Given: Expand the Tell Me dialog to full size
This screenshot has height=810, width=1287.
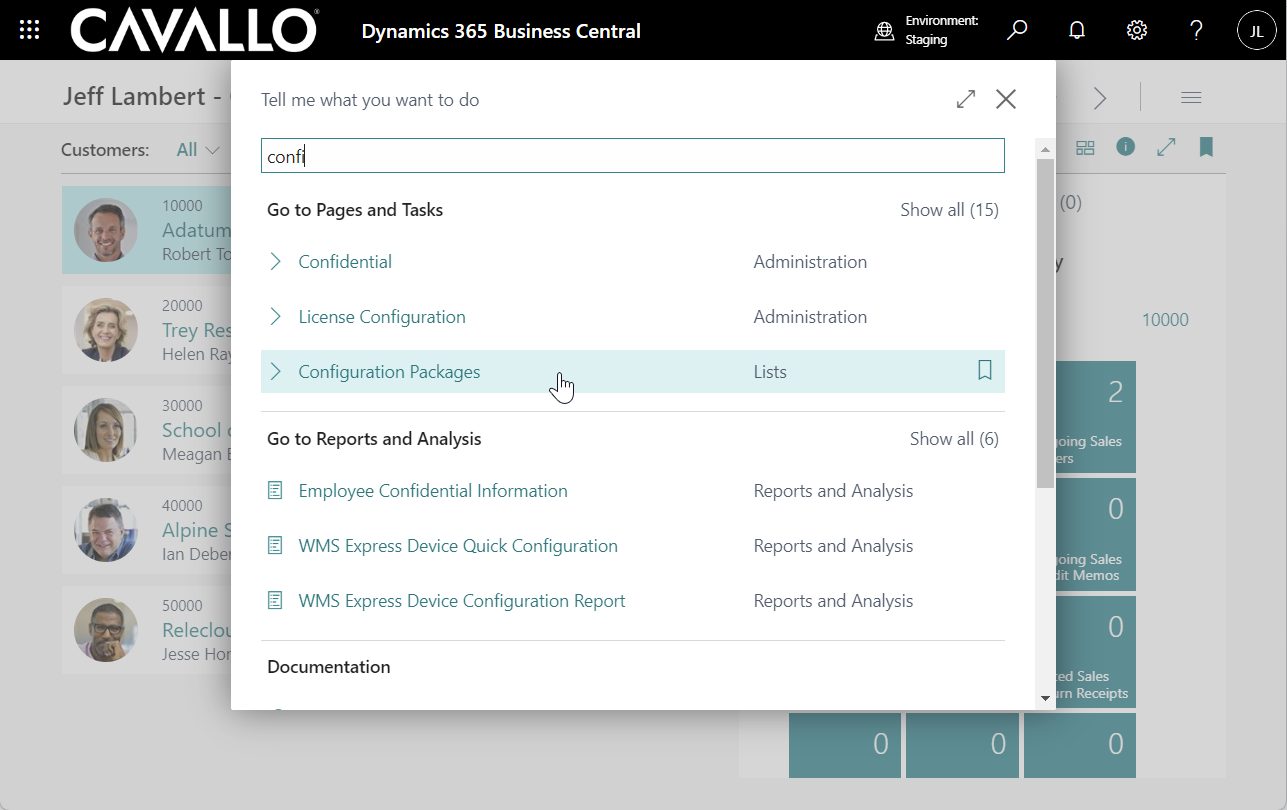Looking at the screenshot, I should tap(966, 99).
